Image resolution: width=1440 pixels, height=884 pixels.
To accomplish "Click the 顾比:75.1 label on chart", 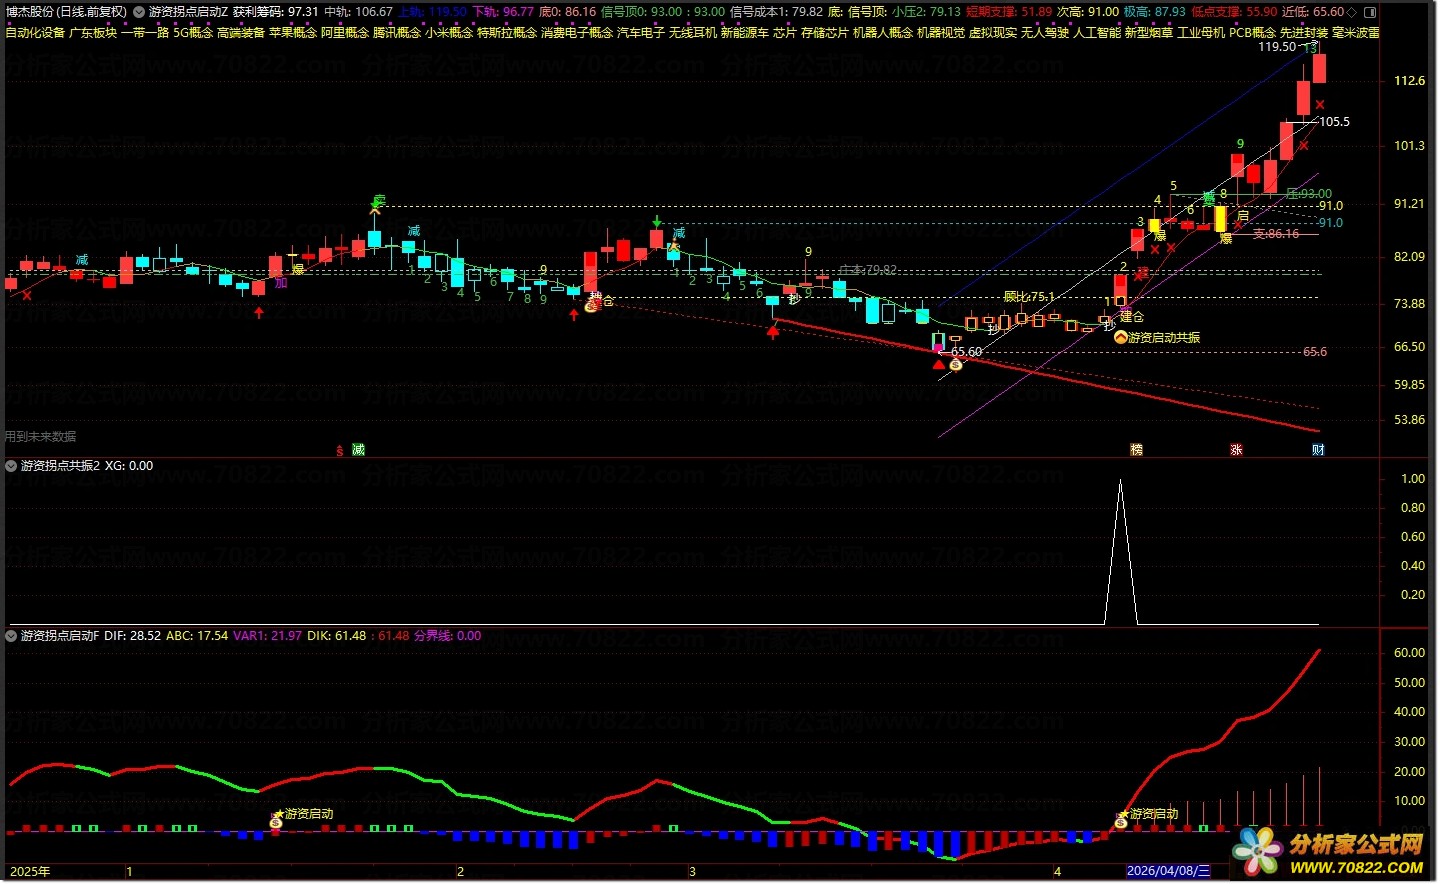I will [1029, 297].
